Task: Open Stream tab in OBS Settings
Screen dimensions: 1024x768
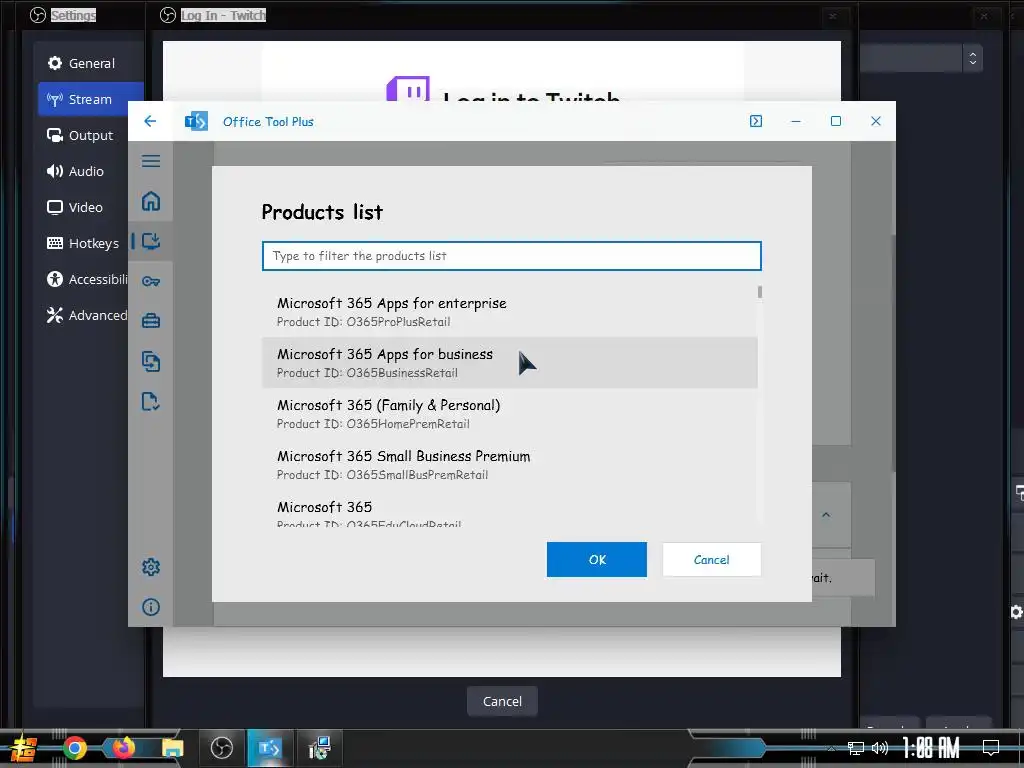Action: [90, 99]
